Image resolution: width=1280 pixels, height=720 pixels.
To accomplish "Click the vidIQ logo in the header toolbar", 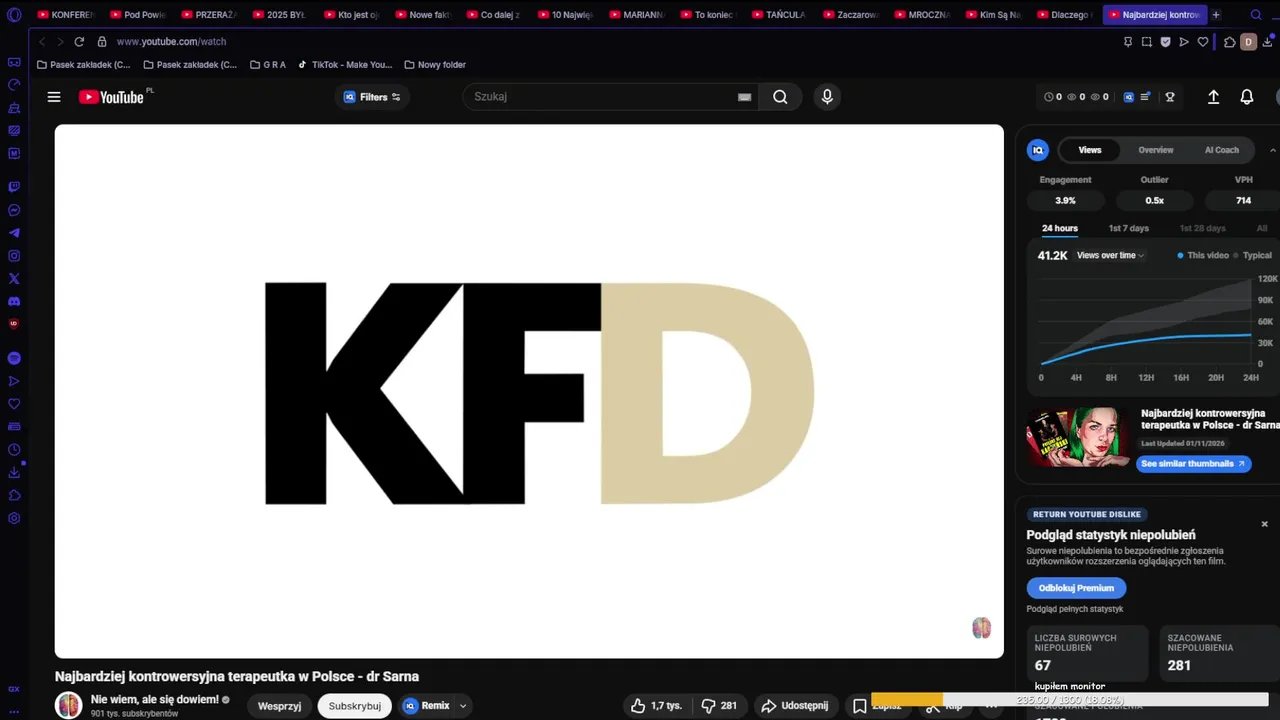I will [x=1129, y=97].
